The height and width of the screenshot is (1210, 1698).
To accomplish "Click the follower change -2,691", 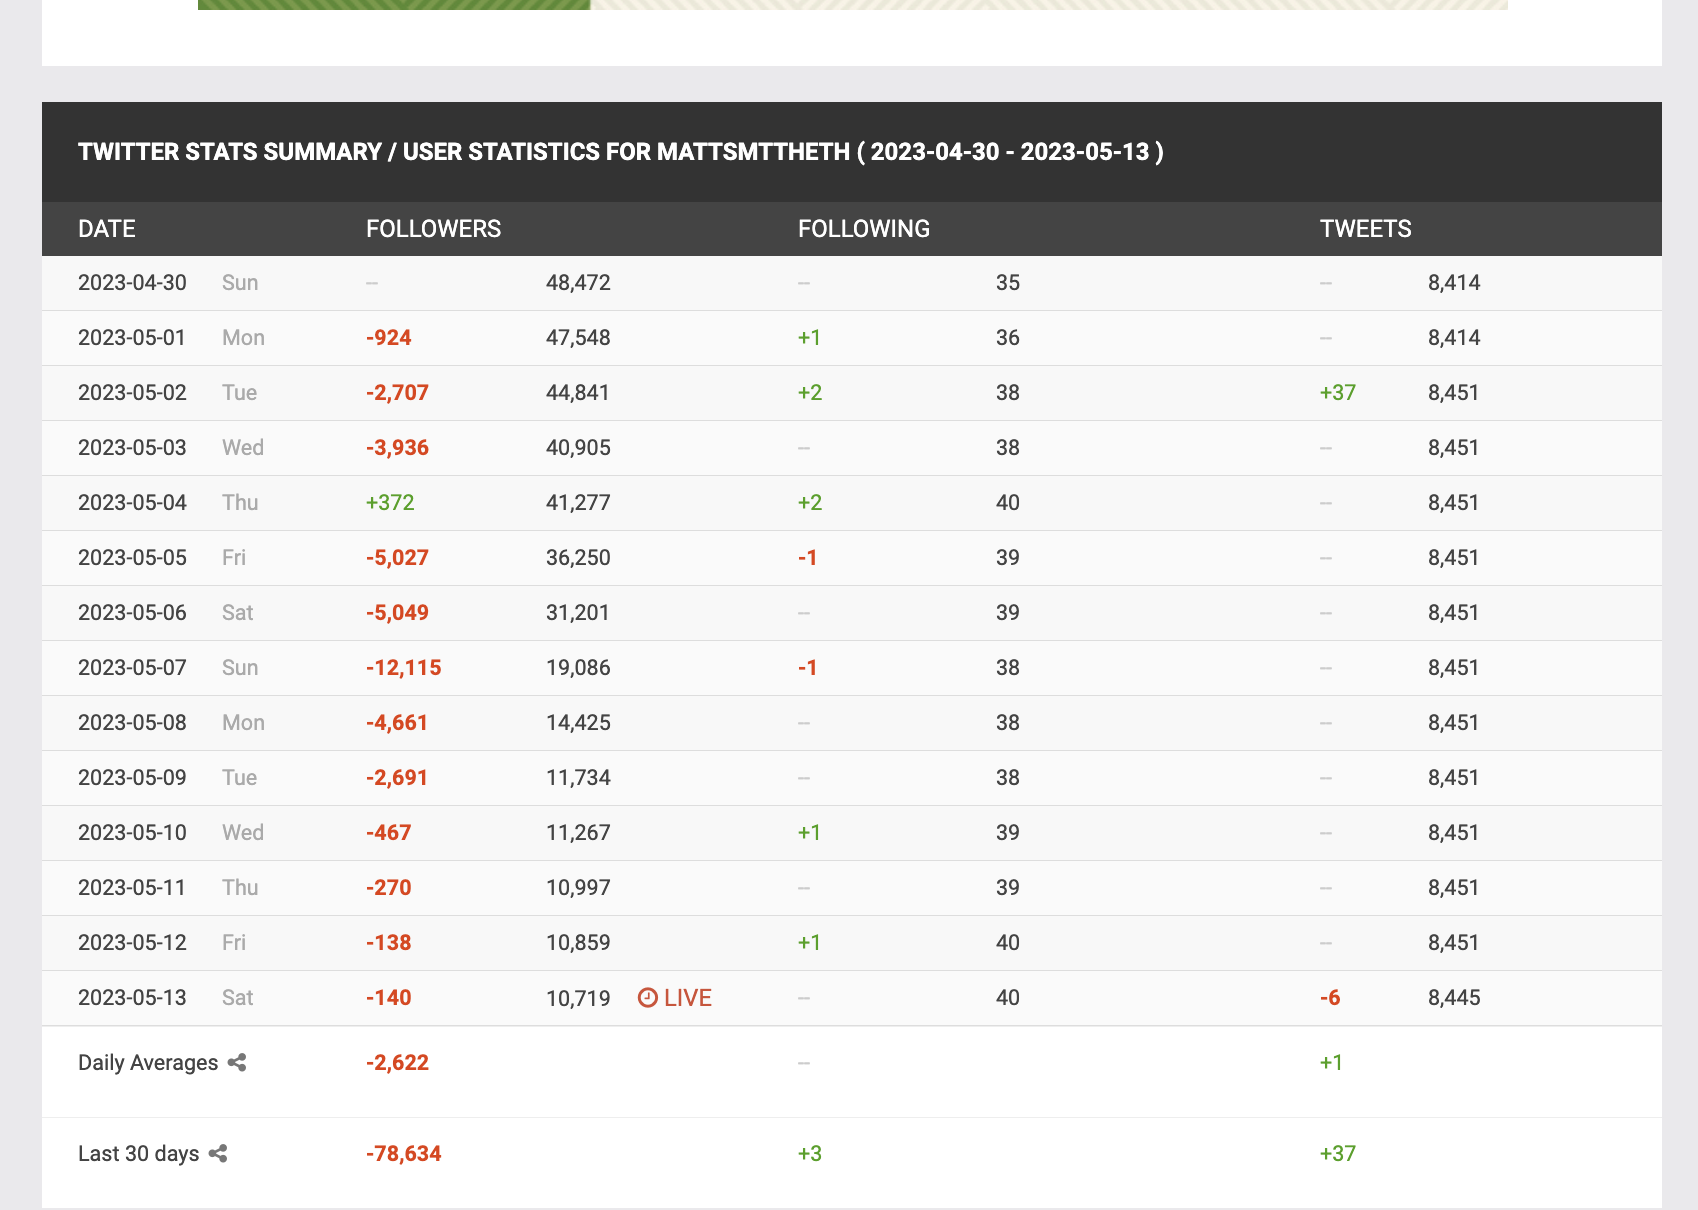I will tap(397, 778).
